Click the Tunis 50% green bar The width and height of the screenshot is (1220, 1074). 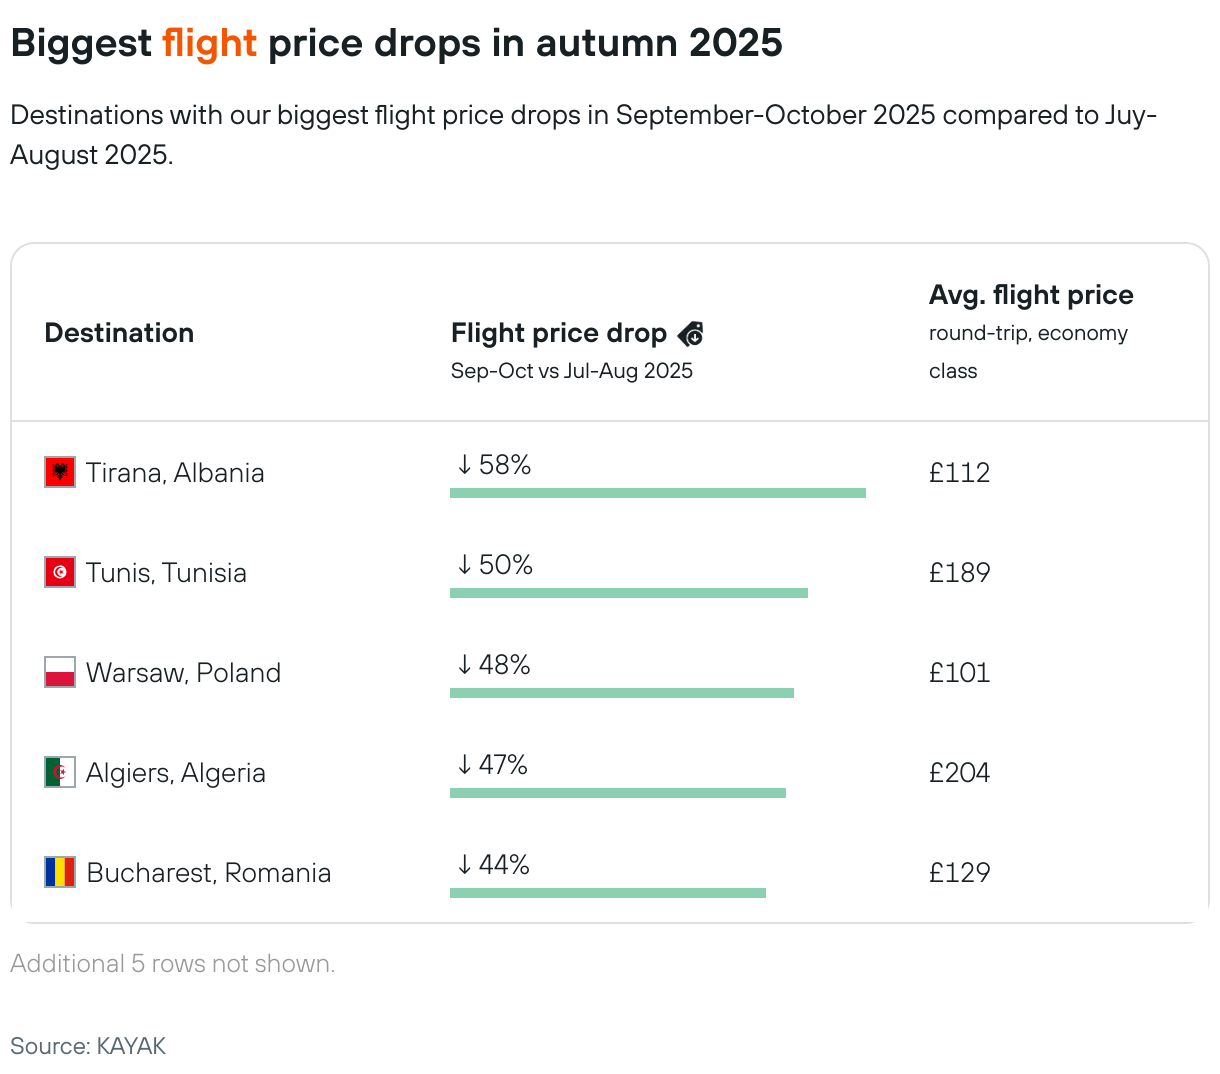coord(628,593)
